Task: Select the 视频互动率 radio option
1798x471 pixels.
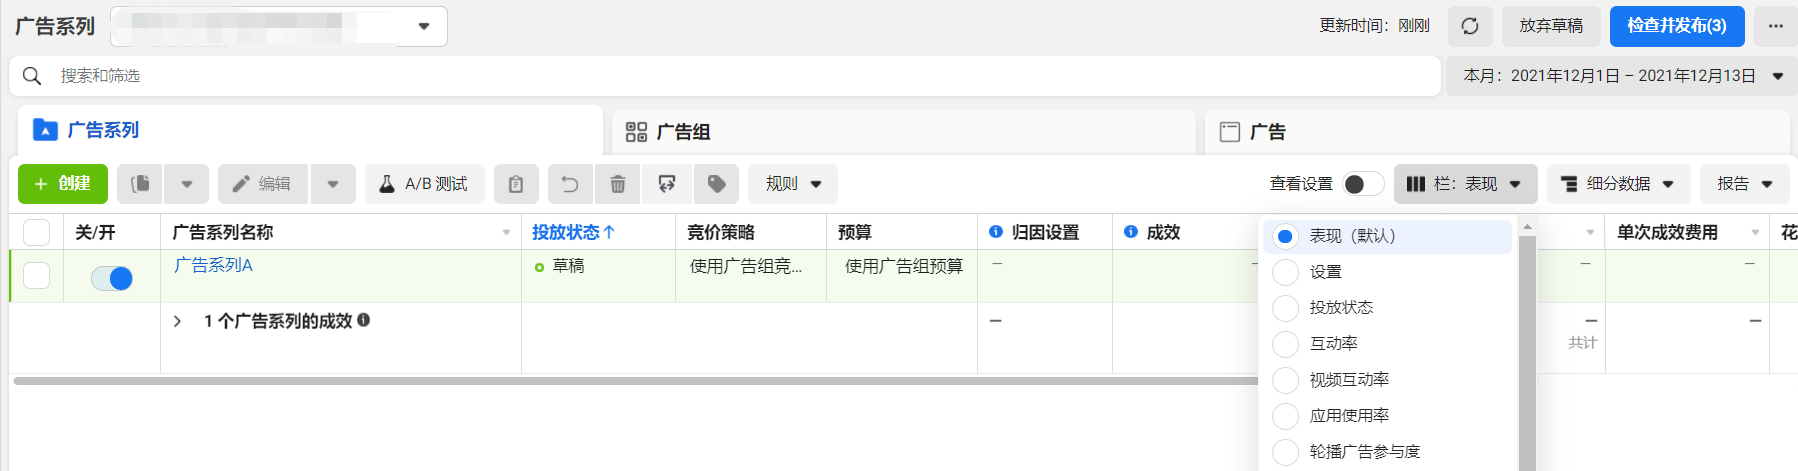Action: pos(1286,380)
